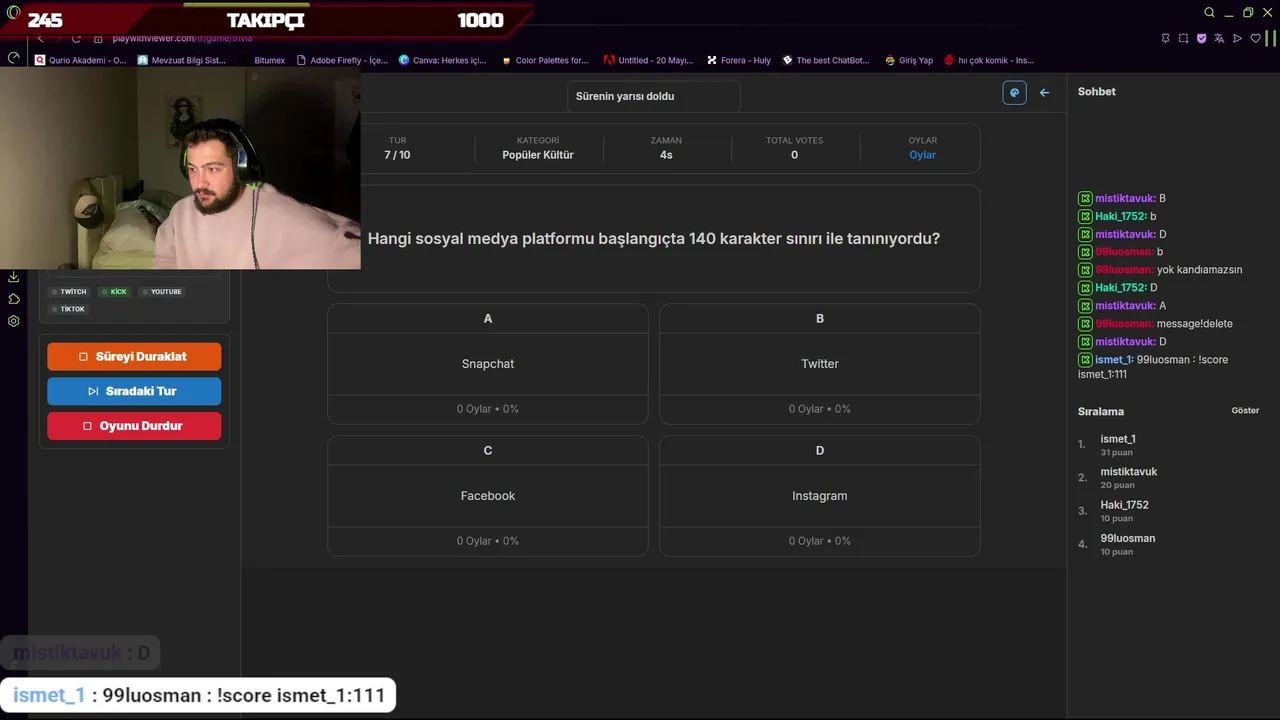Open the Canva: Herkes içi... bookmark
The height and width of the screenshot is (720, 1280).
click(443, 60)
